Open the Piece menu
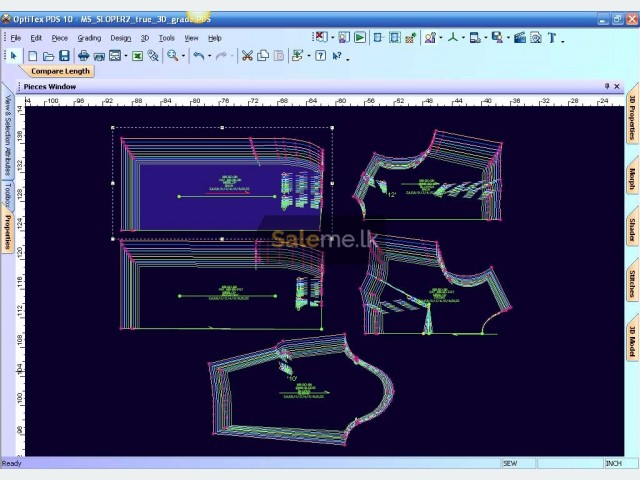The image size is (640, 480). pyautogui.click(x=60, y=38)
